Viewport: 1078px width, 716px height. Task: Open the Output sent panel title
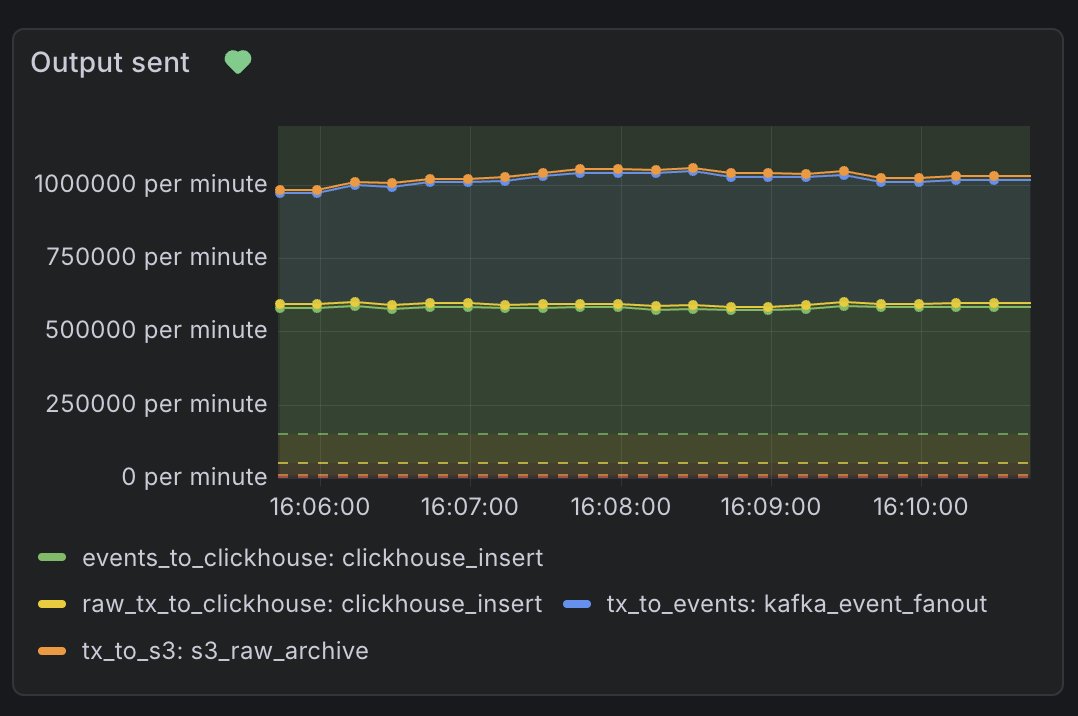click(110, 63)
